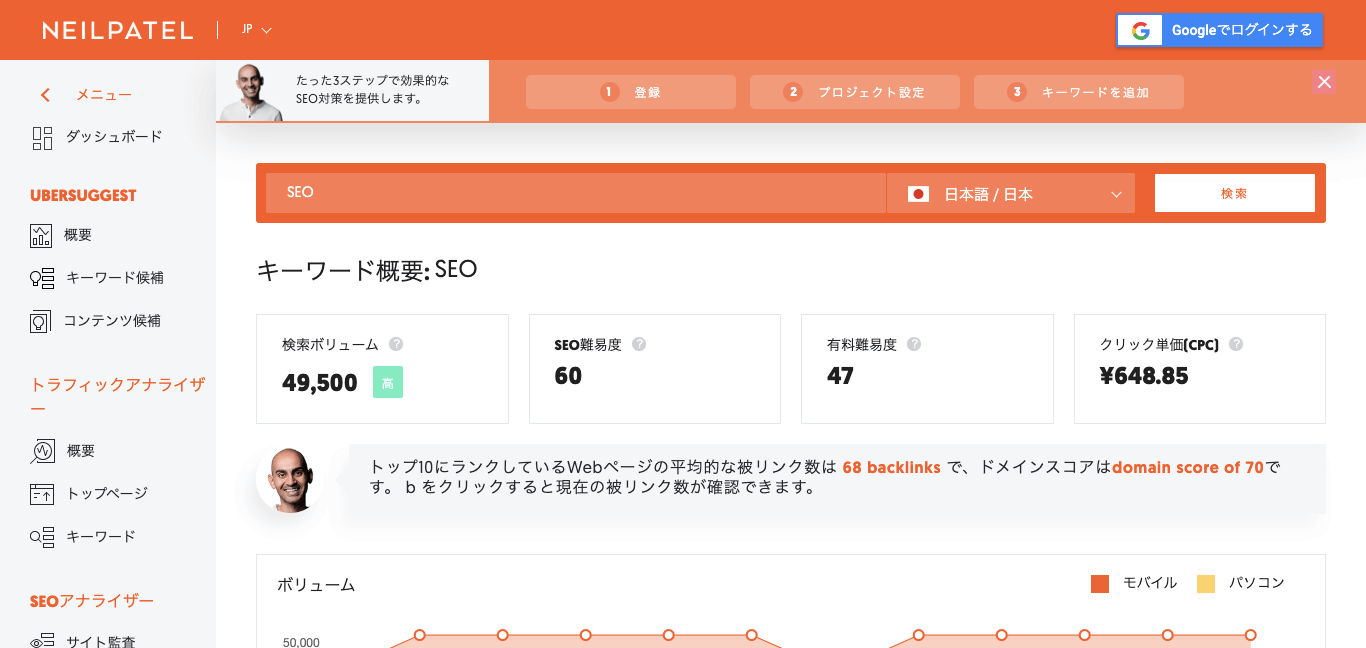Click the NEILPATEL logo
This screenshot has width=1366, height=648.
[x=118, y=30]
